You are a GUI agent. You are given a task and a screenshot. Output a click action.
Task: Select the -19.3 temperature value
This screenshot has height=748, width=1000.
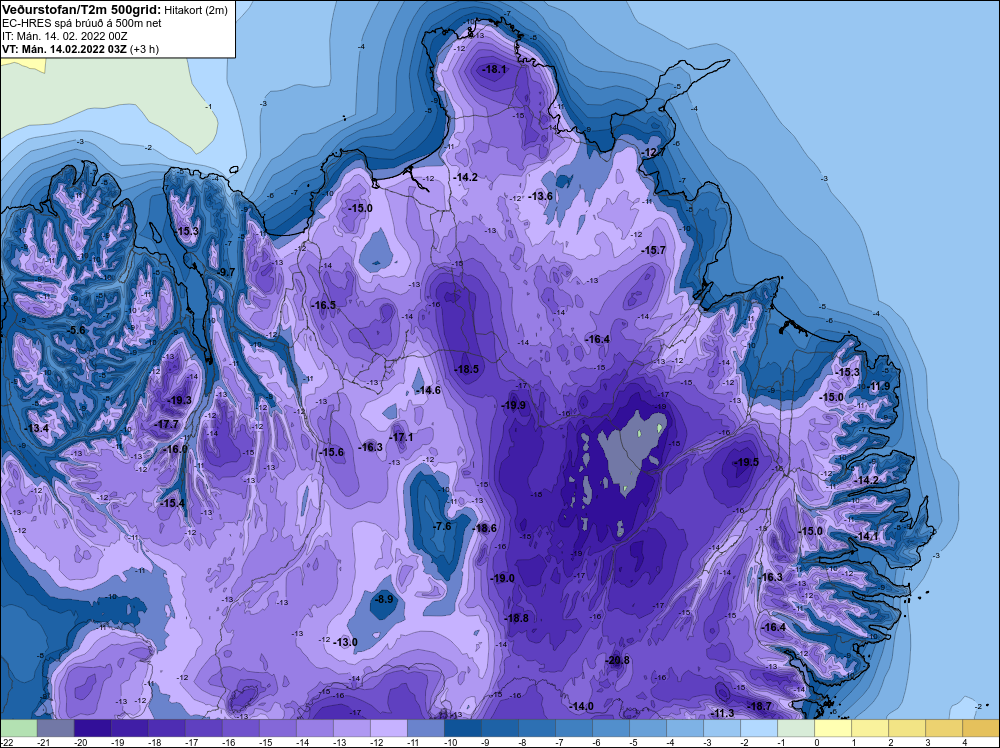tap(179, 400)
